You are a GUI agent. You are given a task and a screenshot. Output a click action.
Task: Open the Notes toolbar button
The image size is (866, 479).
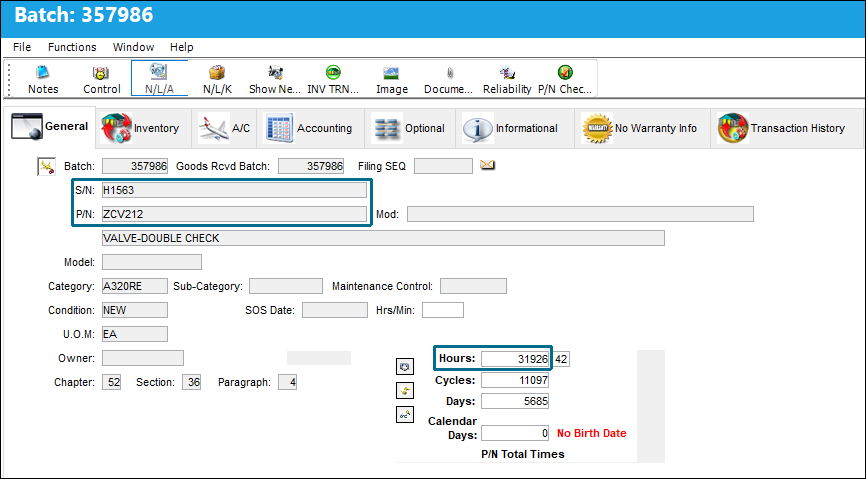click(x=43, y=79)
